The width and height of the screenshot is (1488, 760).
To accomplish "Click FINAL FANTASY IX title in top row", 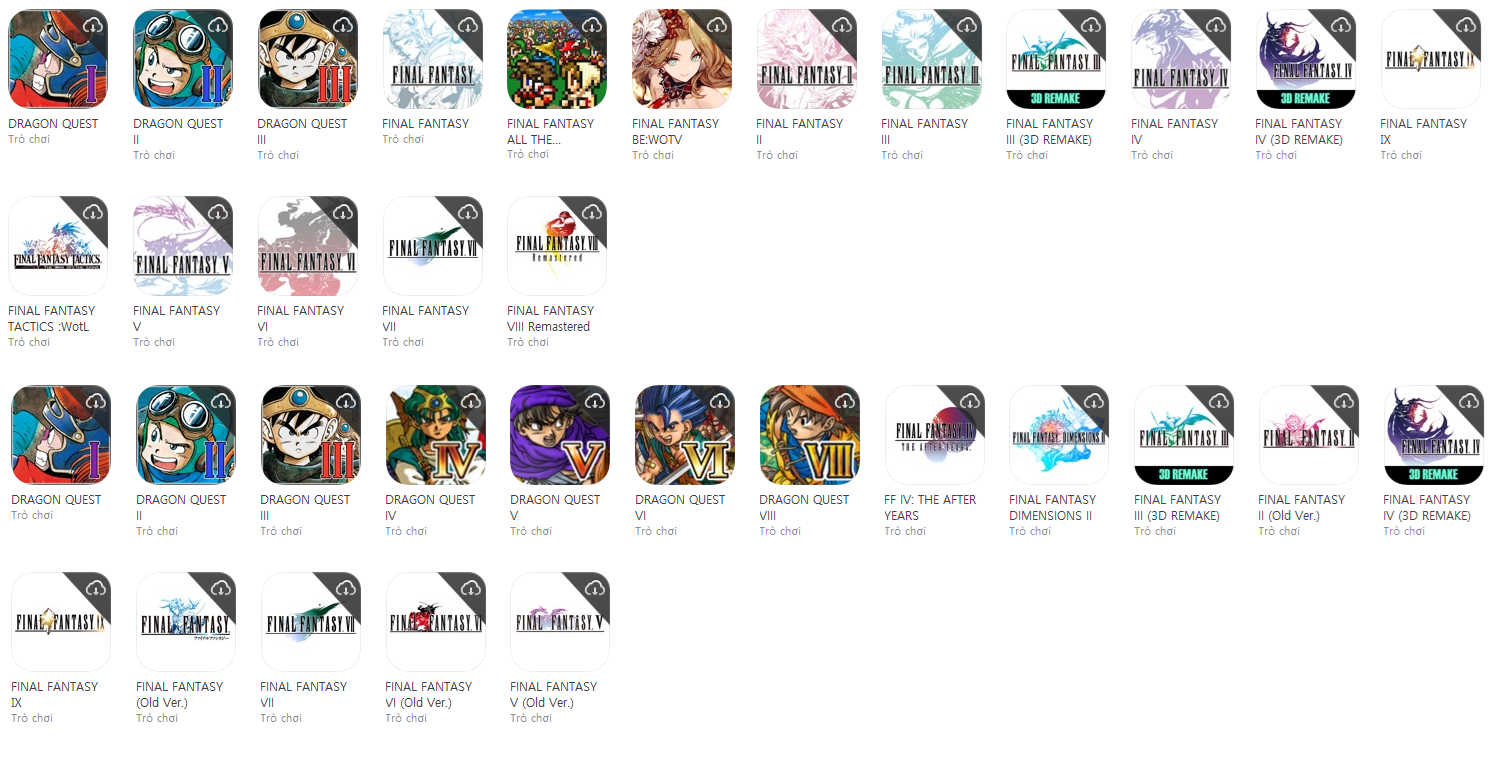I will (1423, 131).
